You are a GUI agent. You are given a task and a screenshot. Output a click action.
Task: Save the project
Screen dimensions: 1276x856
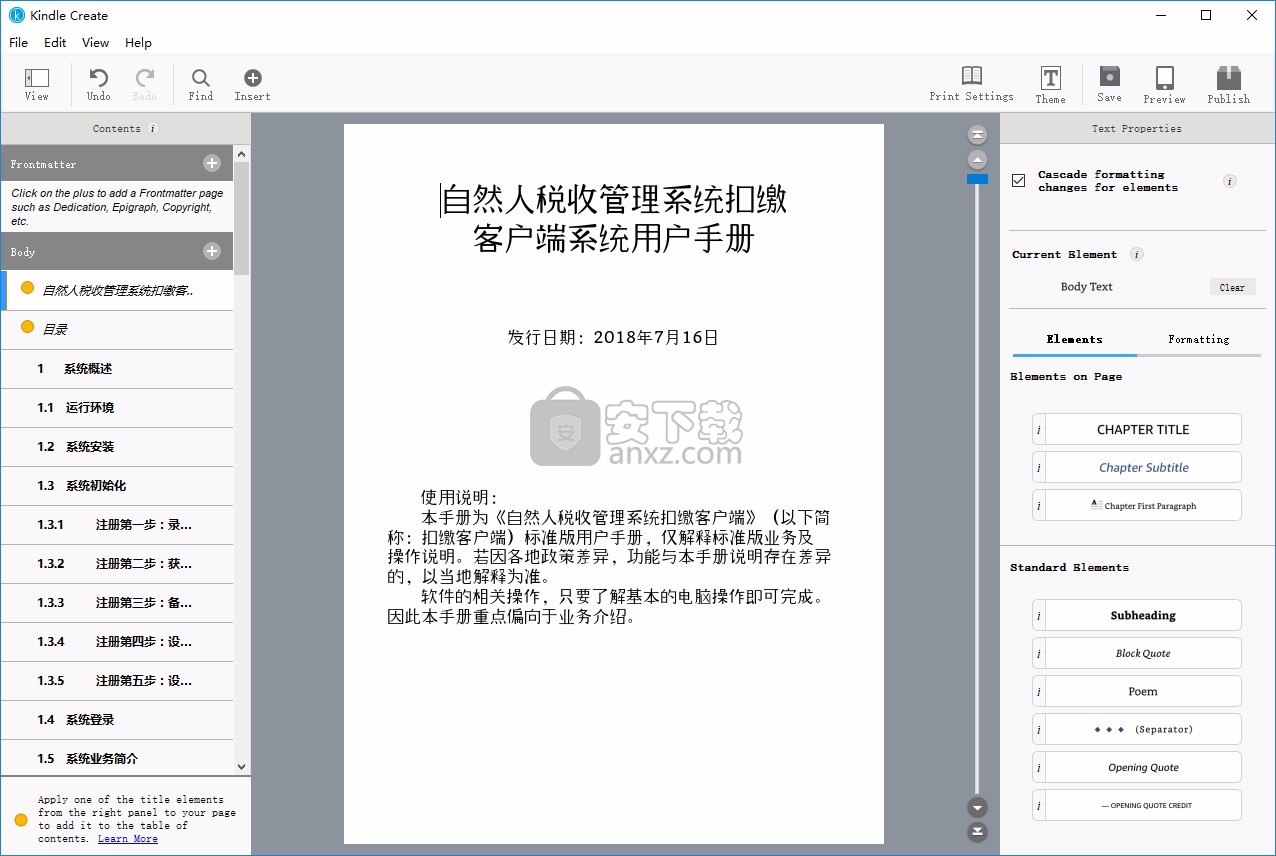coord(1109,84)
